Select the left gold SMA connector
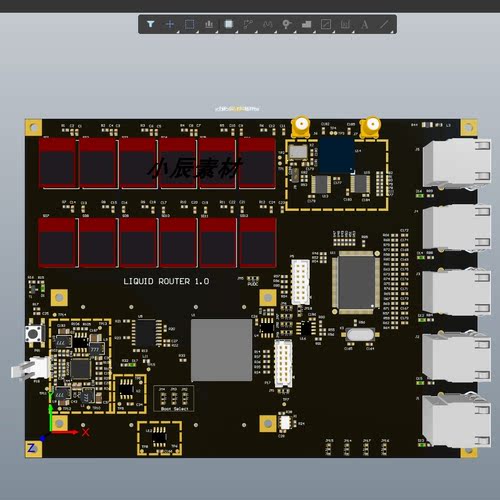Image resolution: width=500 pixels, height=500 pixels. (x=301, y=127)
